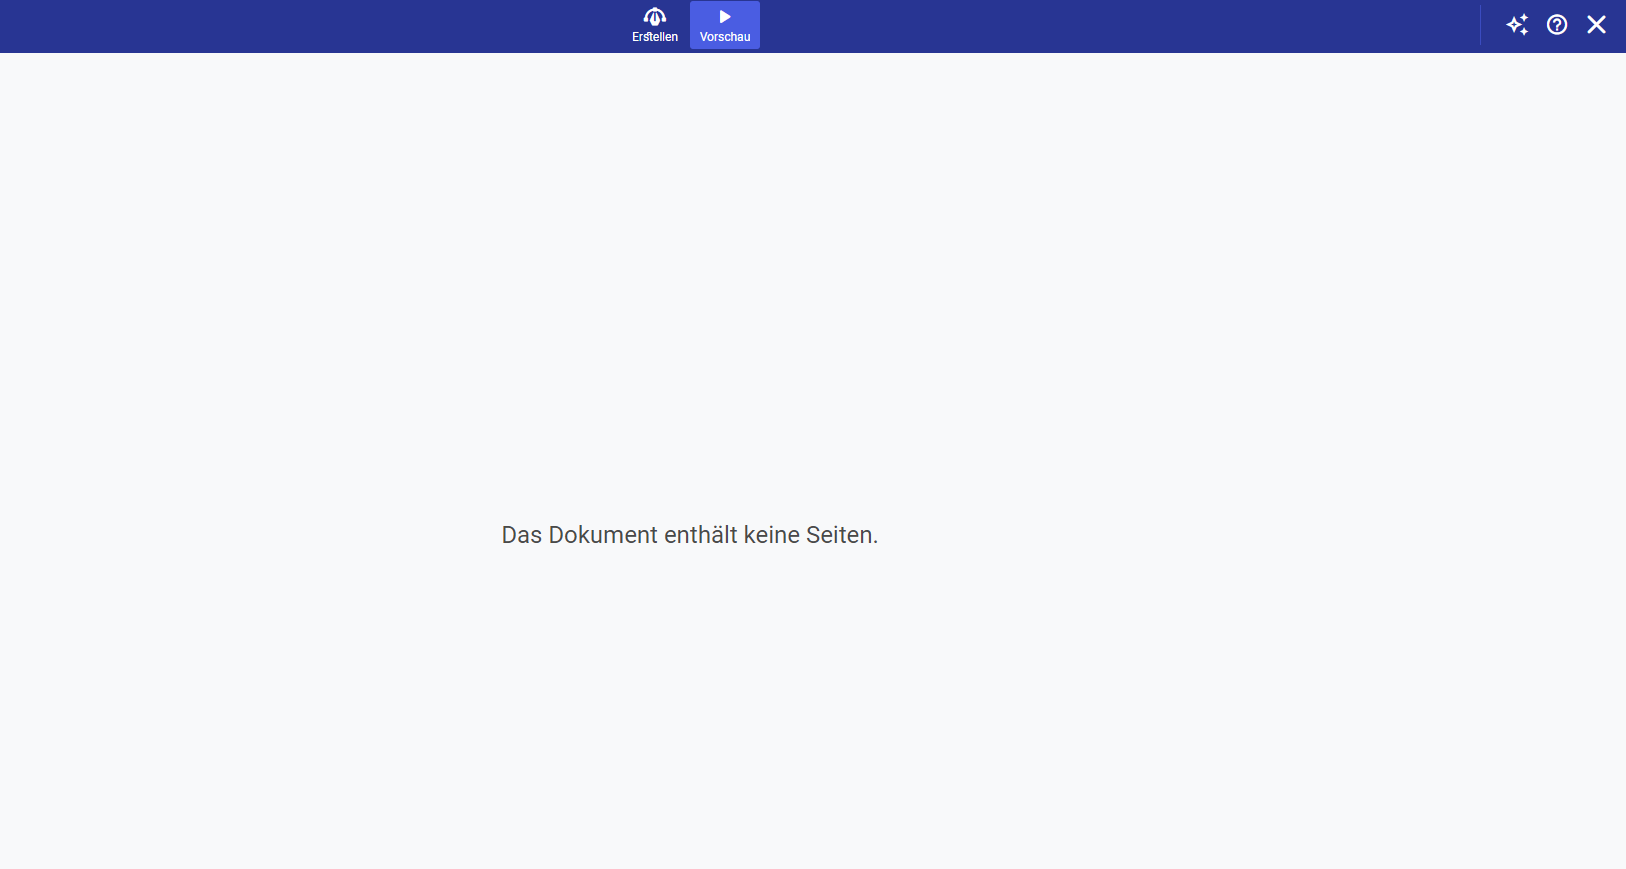This screenshot has width=1626, height=869.
Task: Close the designer with the X icon
Action: 1596,25
